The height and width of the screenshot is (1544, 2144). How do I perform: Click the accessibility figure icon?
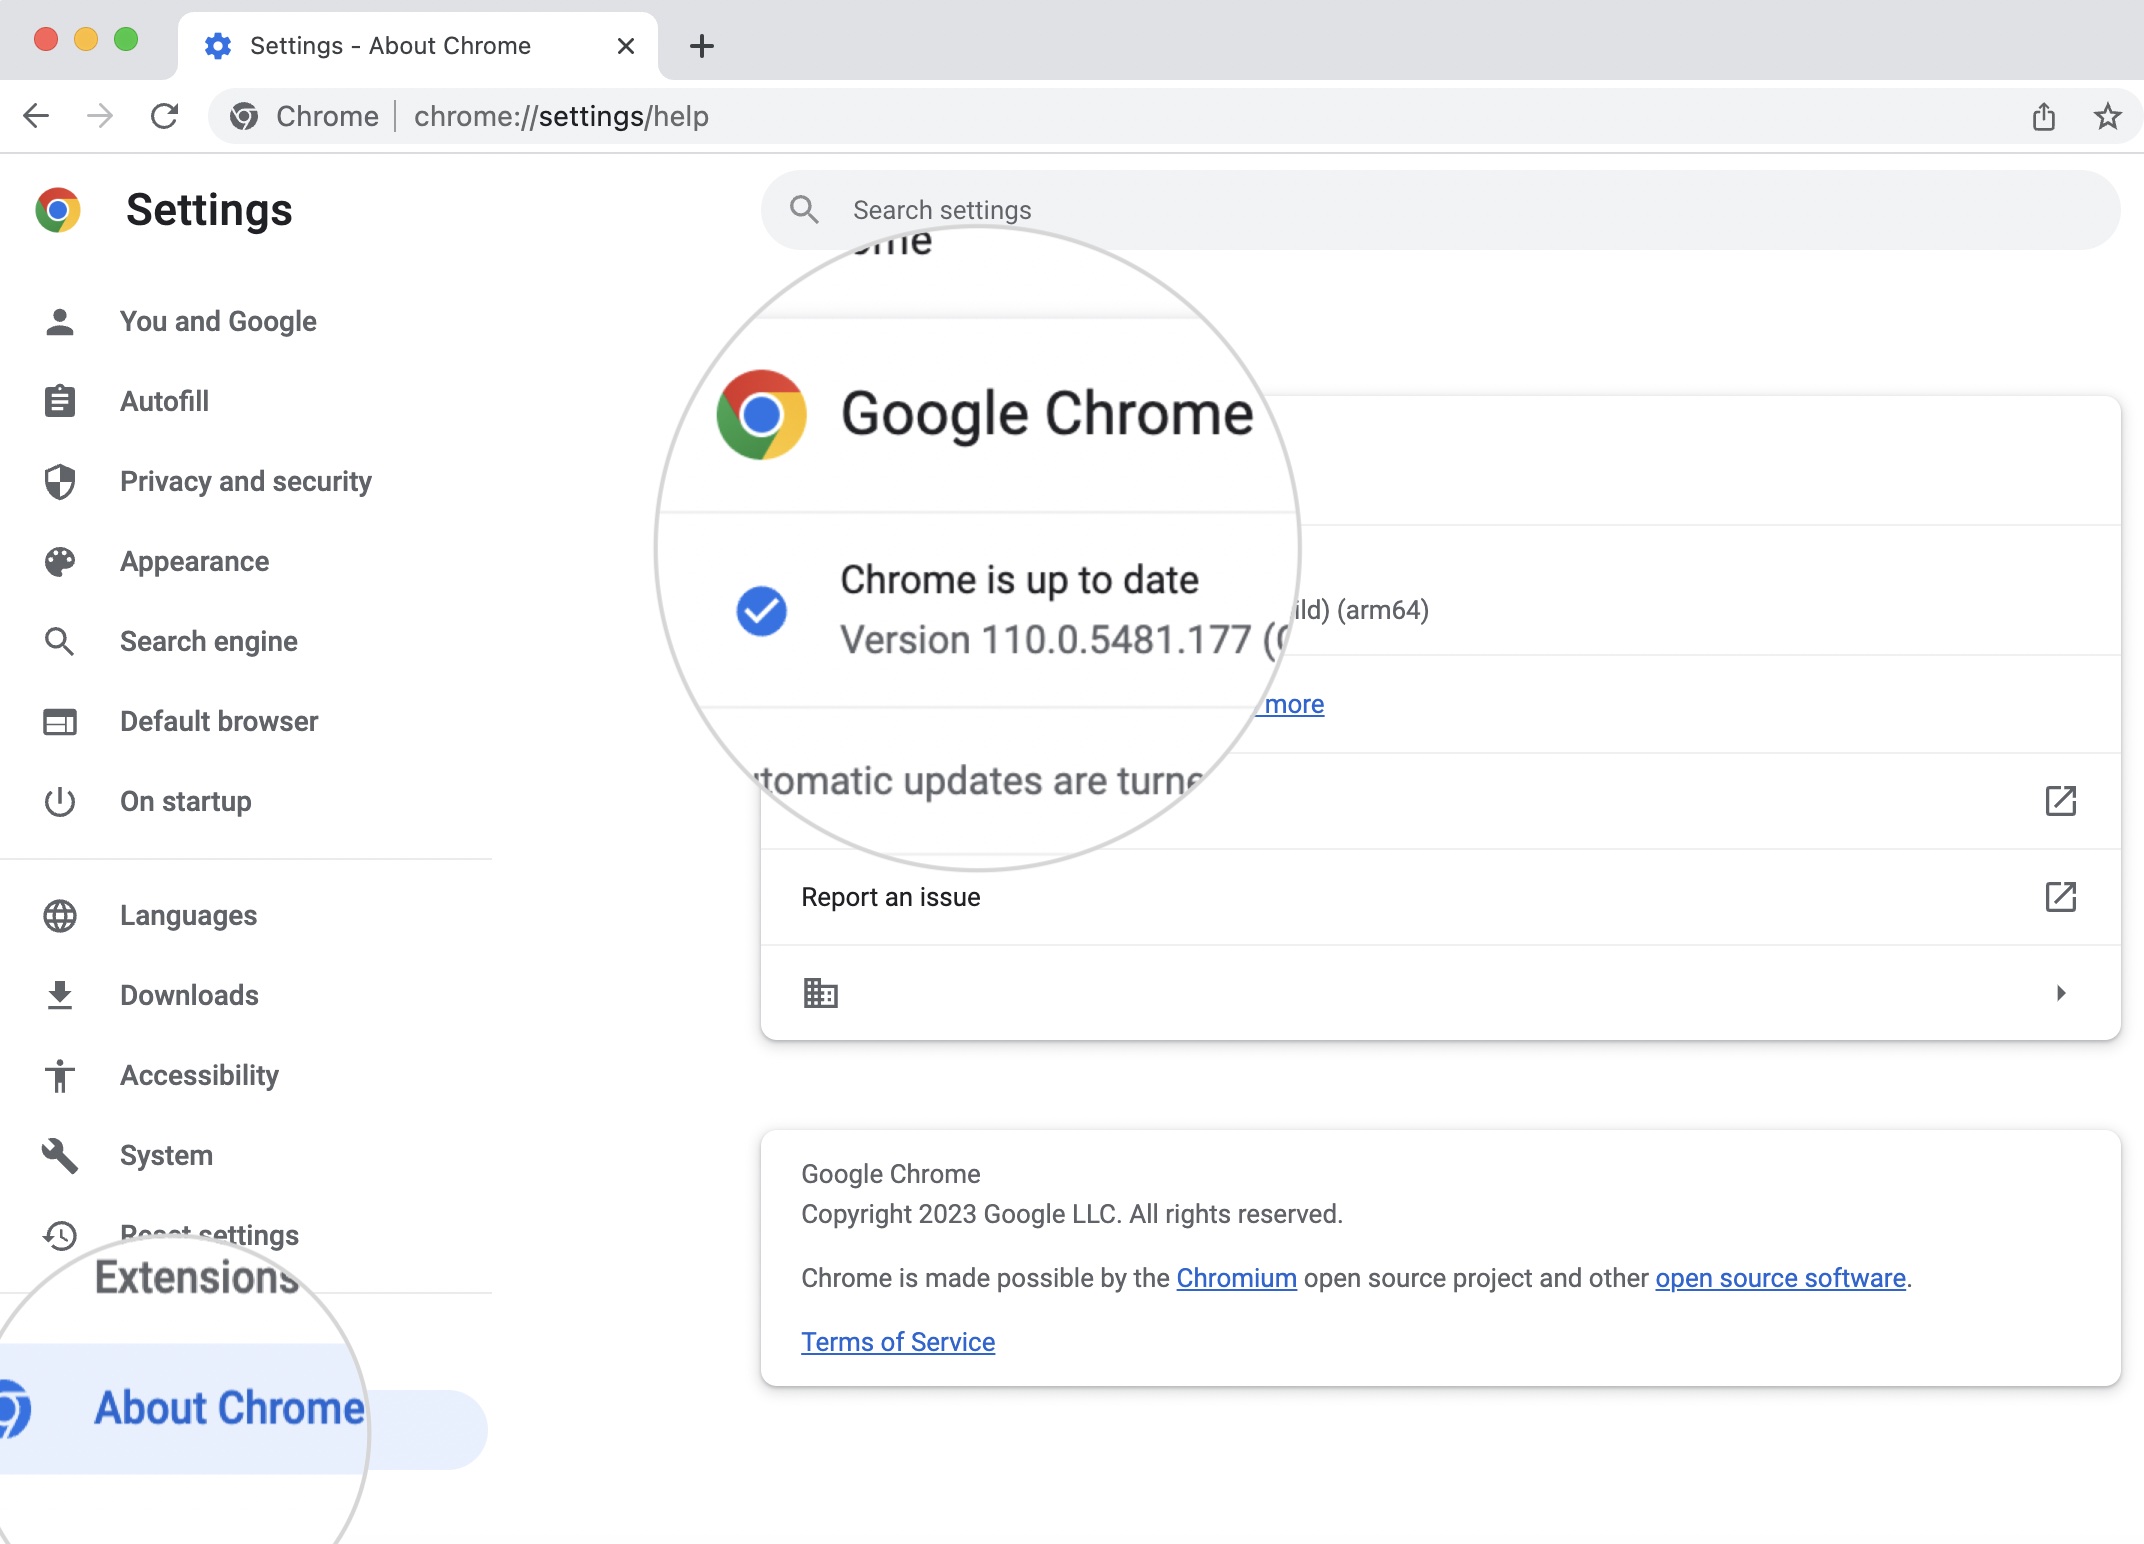[60, 1075]
